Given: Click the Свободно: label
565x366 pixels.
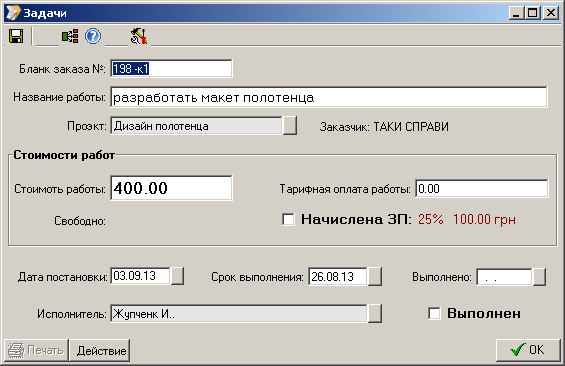Looking at the screenshot, I should [x=80, y=221].
